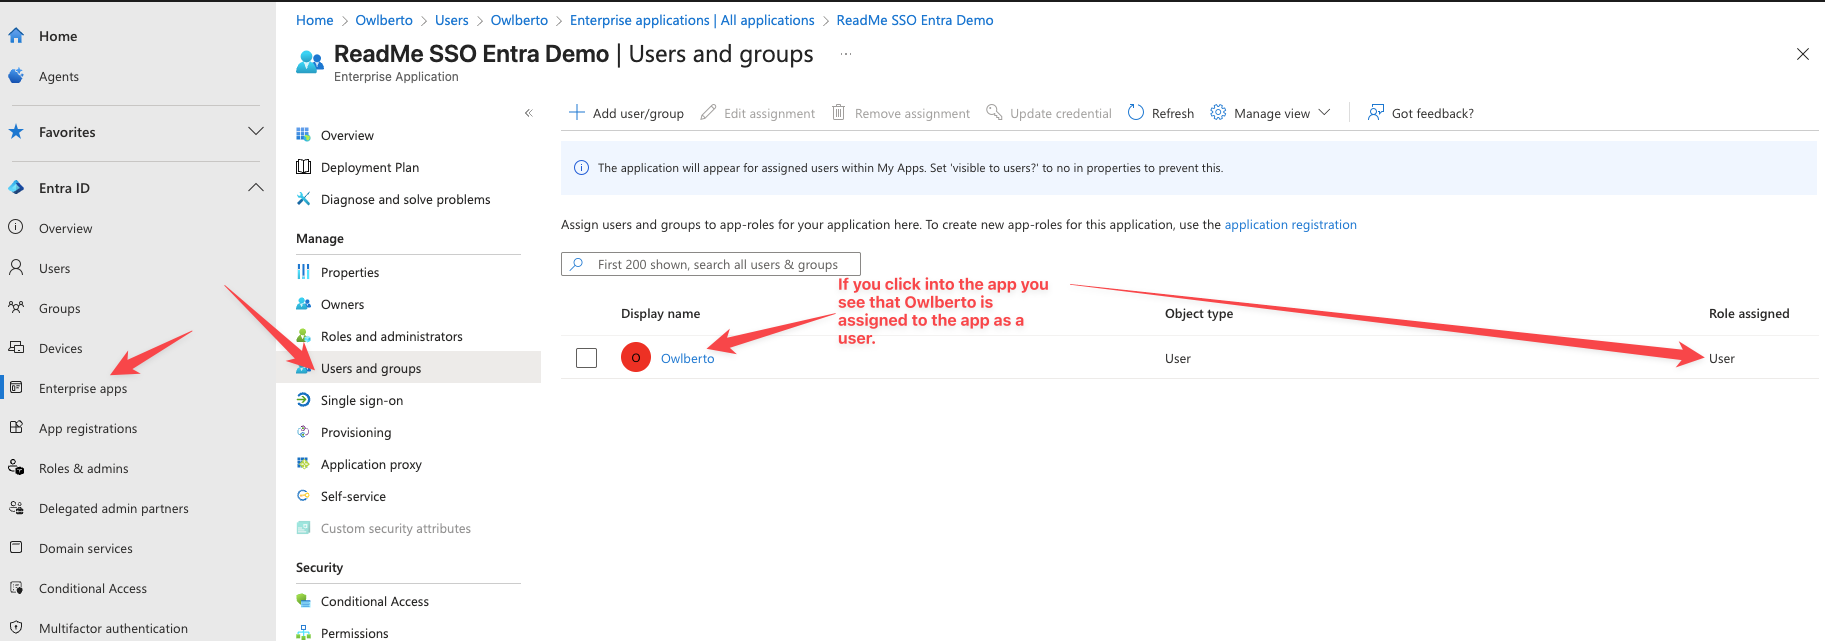Click the Permissions icon under Security
The image size is (1825, 641).
[303, 633]
